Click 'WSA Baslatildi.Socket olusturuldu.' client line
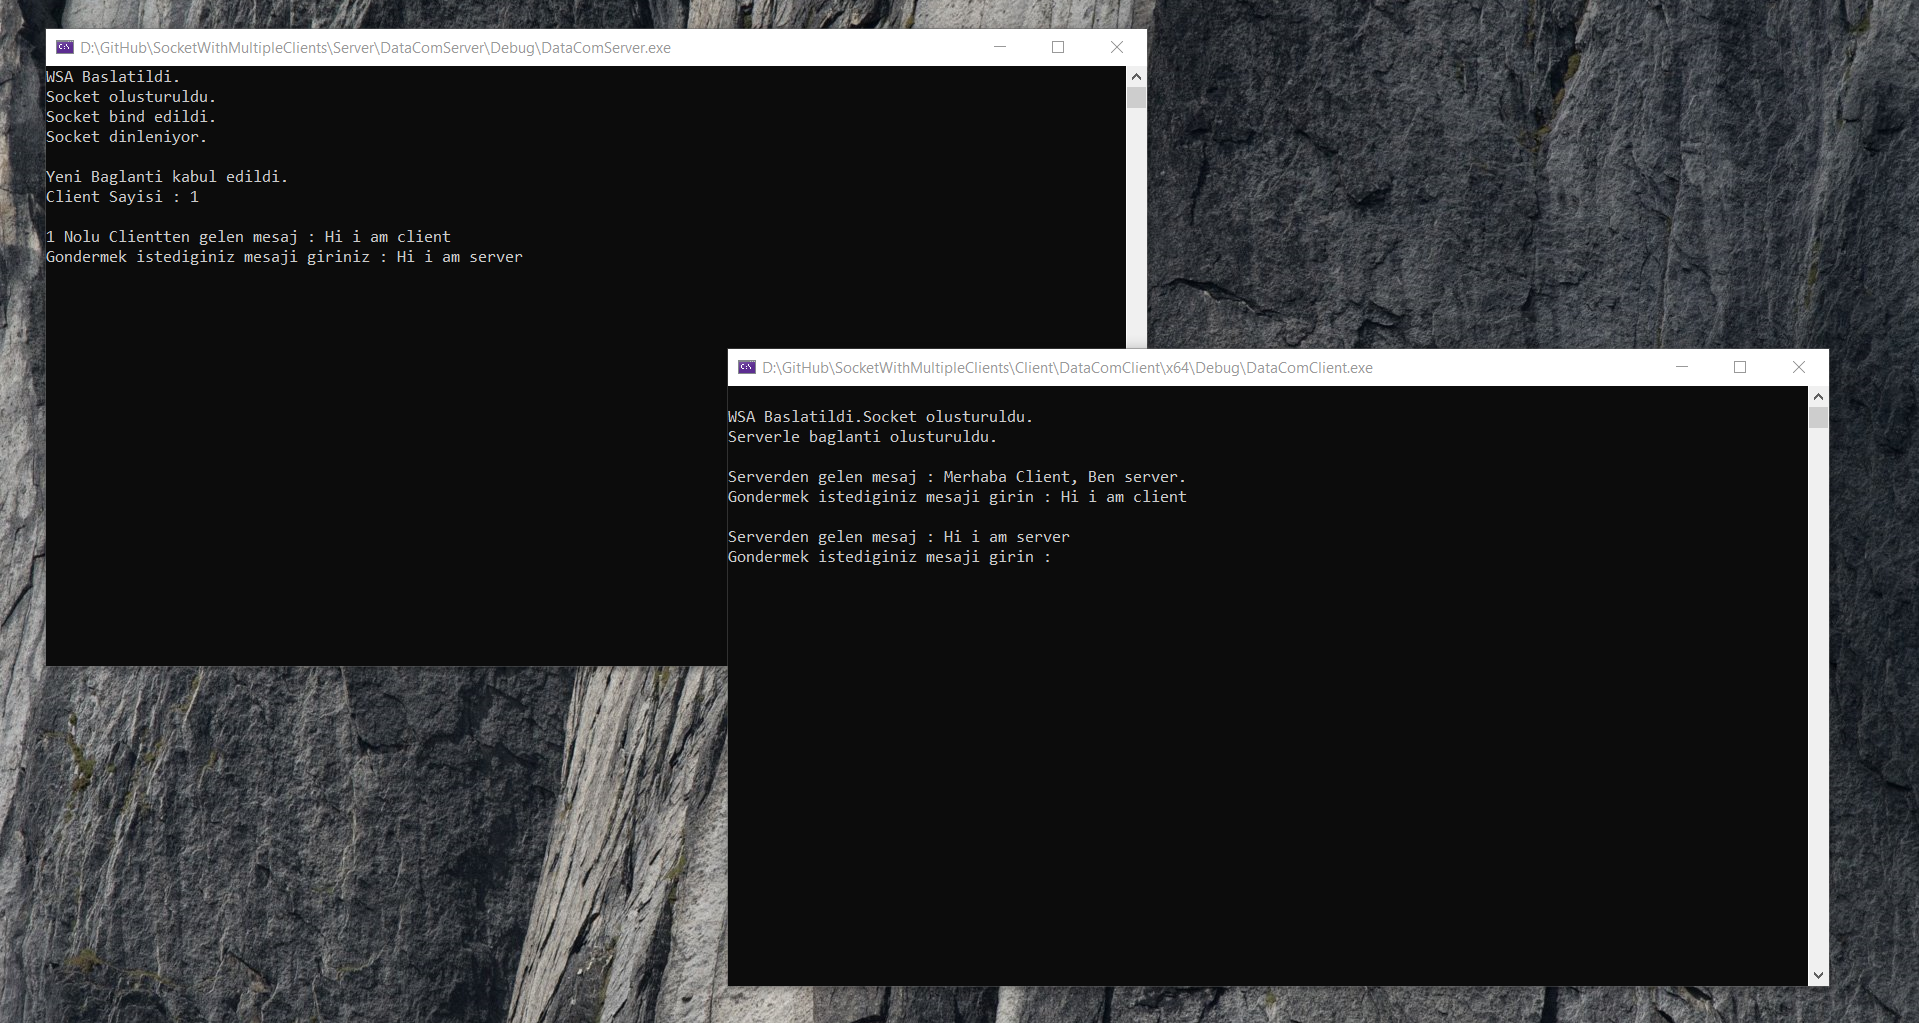 pyautogui.click(x=880, y=417)
